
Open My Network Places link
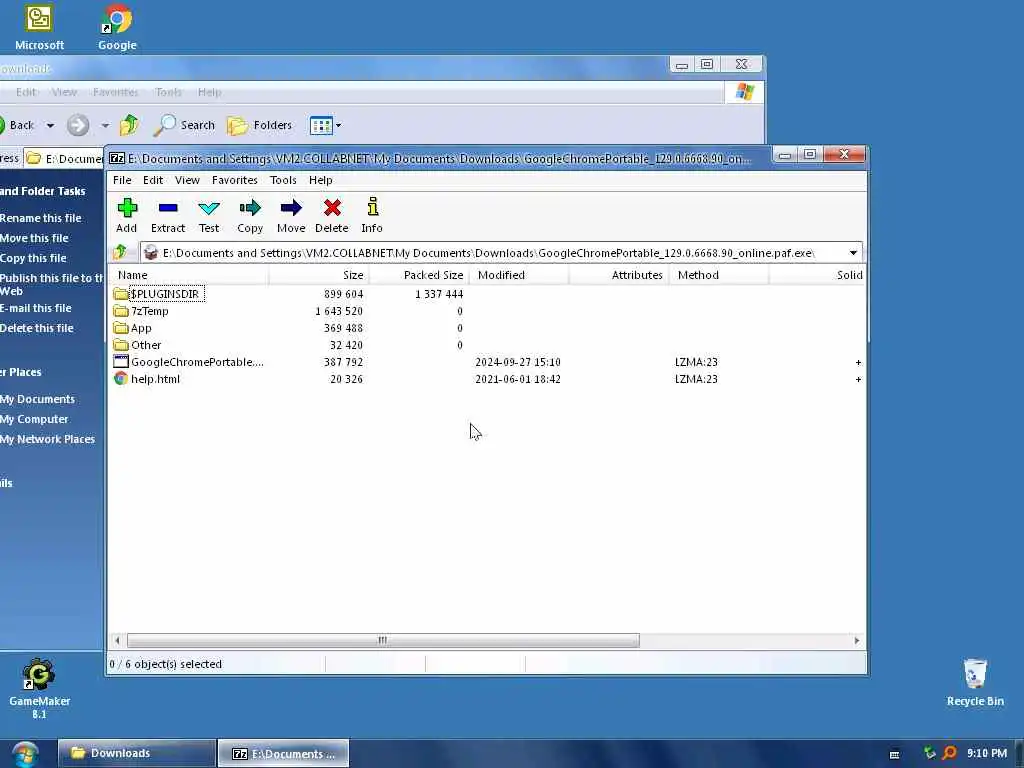point(47,440)
